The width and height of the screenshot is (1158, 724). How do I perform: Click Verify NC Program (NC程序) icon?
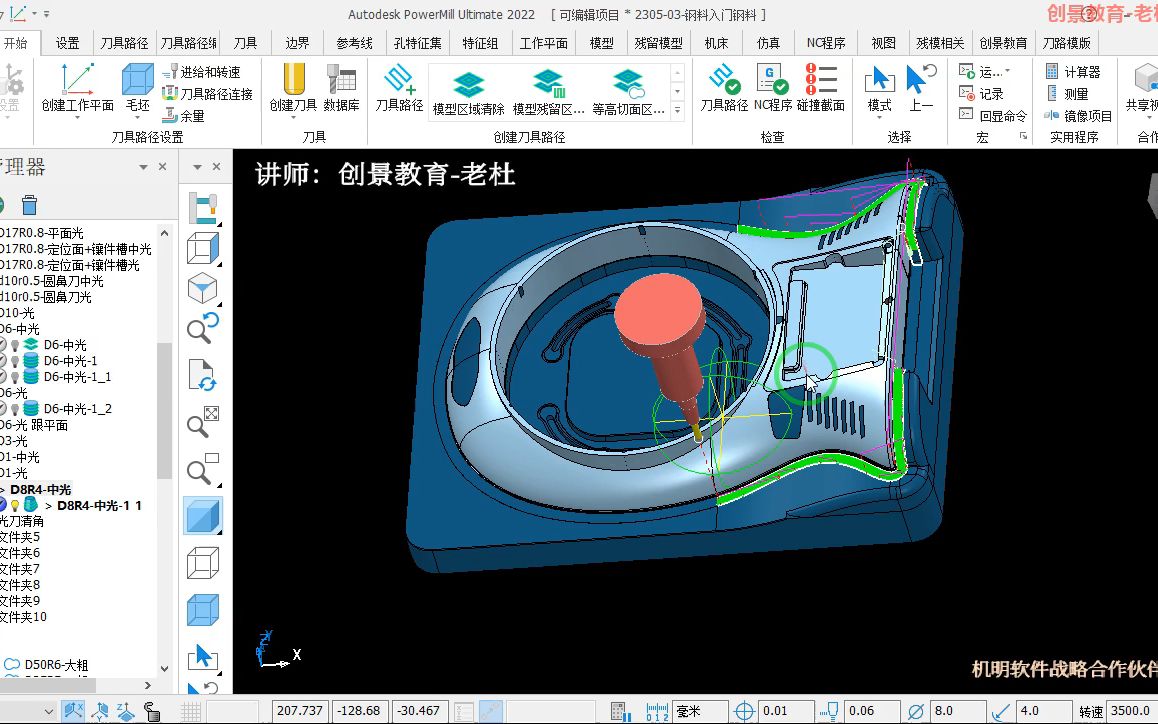[x=772, y=80]
